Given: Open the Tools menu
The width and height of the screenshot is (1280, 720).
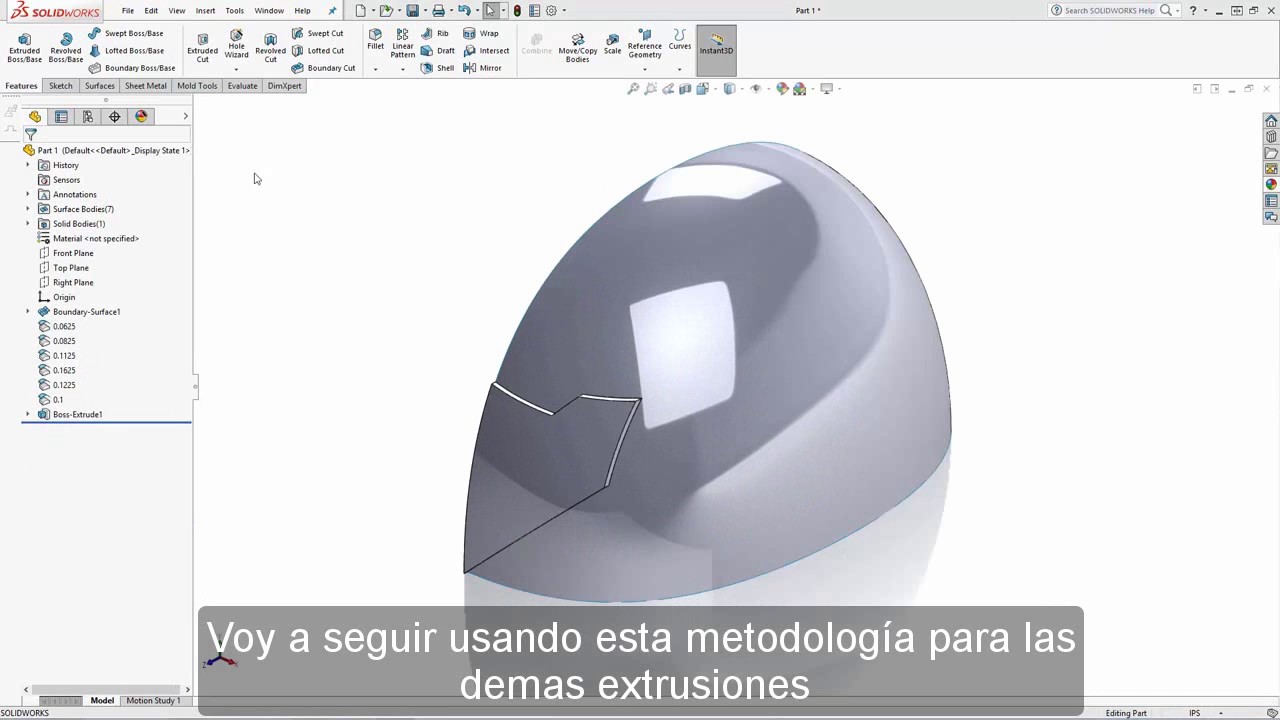Looking at the screenshot, I should pyautogui.click(x=234, y=11).
